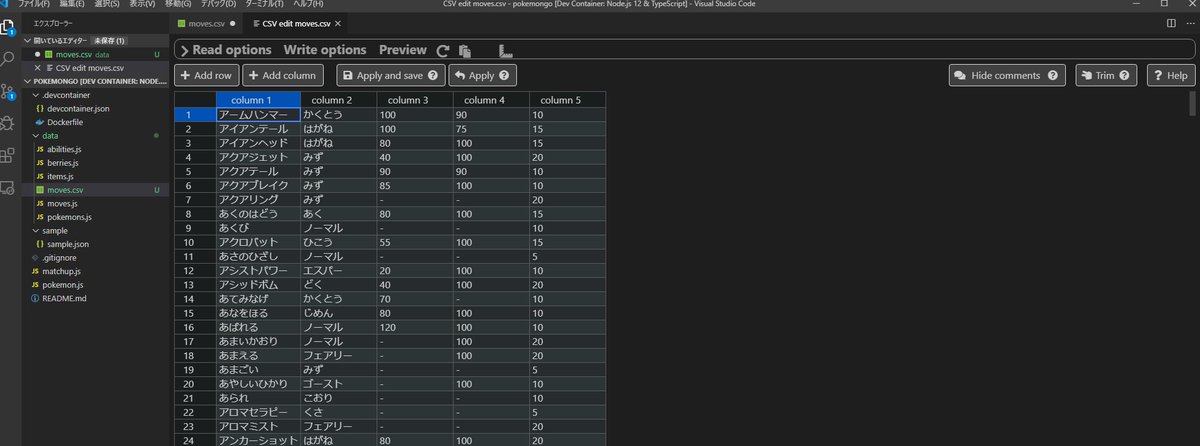Open the 選択(S) menu
1200x446 pixels.
(x=107, y=4)
